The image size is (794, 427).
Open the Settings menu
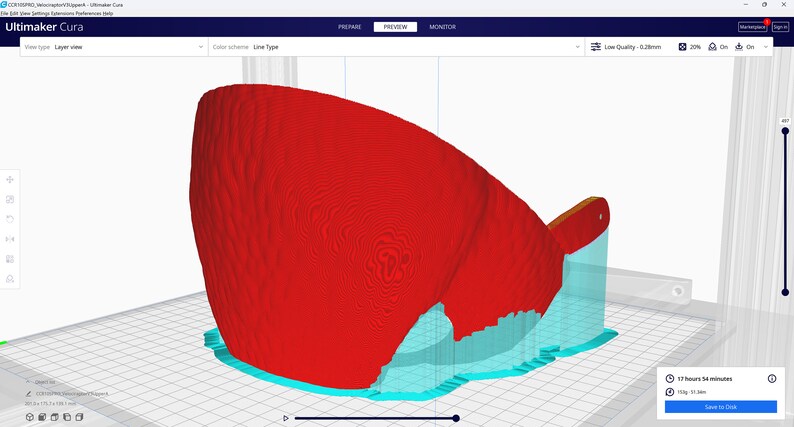tap(40, 13)
